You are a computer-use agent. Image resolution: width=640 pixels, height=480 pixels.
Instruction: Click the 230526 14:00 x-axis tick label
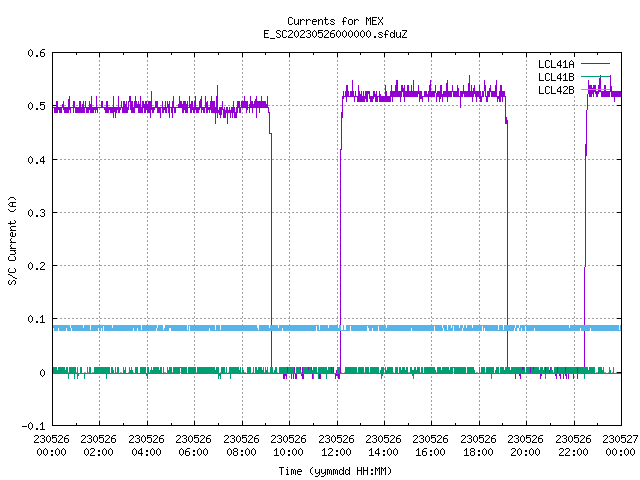point(383,445)
